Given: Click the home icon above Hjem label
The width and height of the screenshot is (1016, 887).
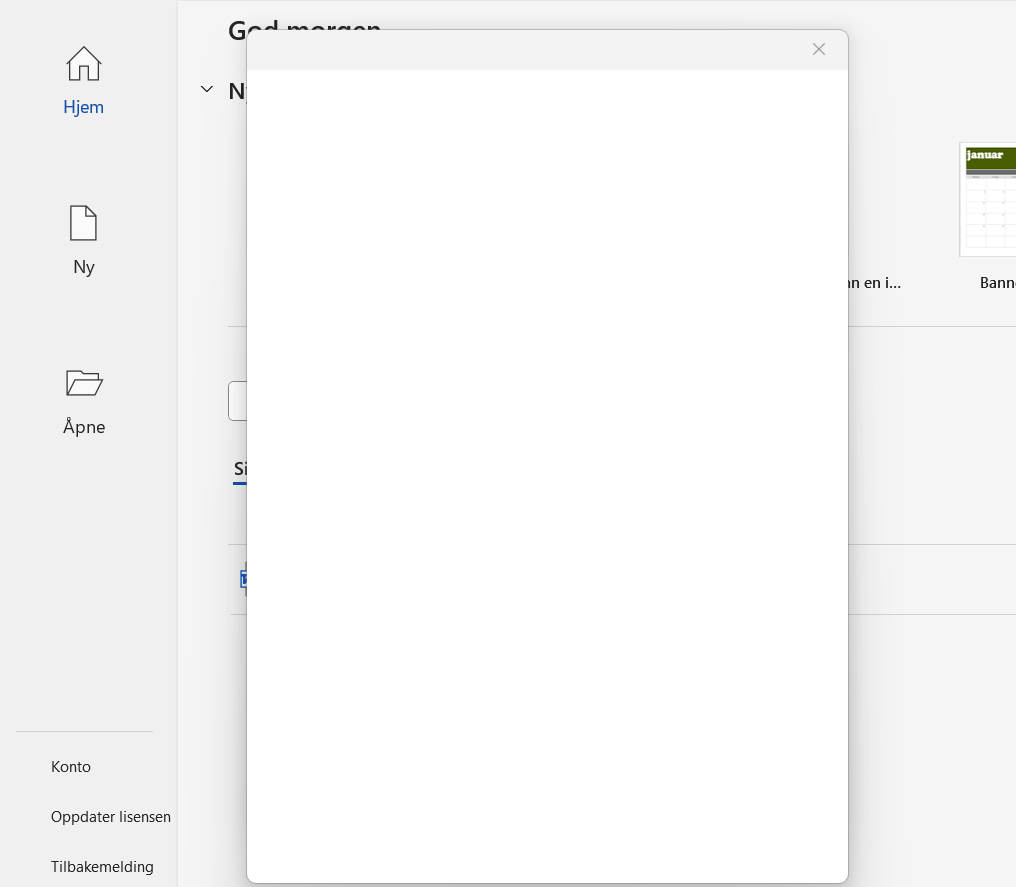Looking at the screenshot, I should tap(83, 63).
